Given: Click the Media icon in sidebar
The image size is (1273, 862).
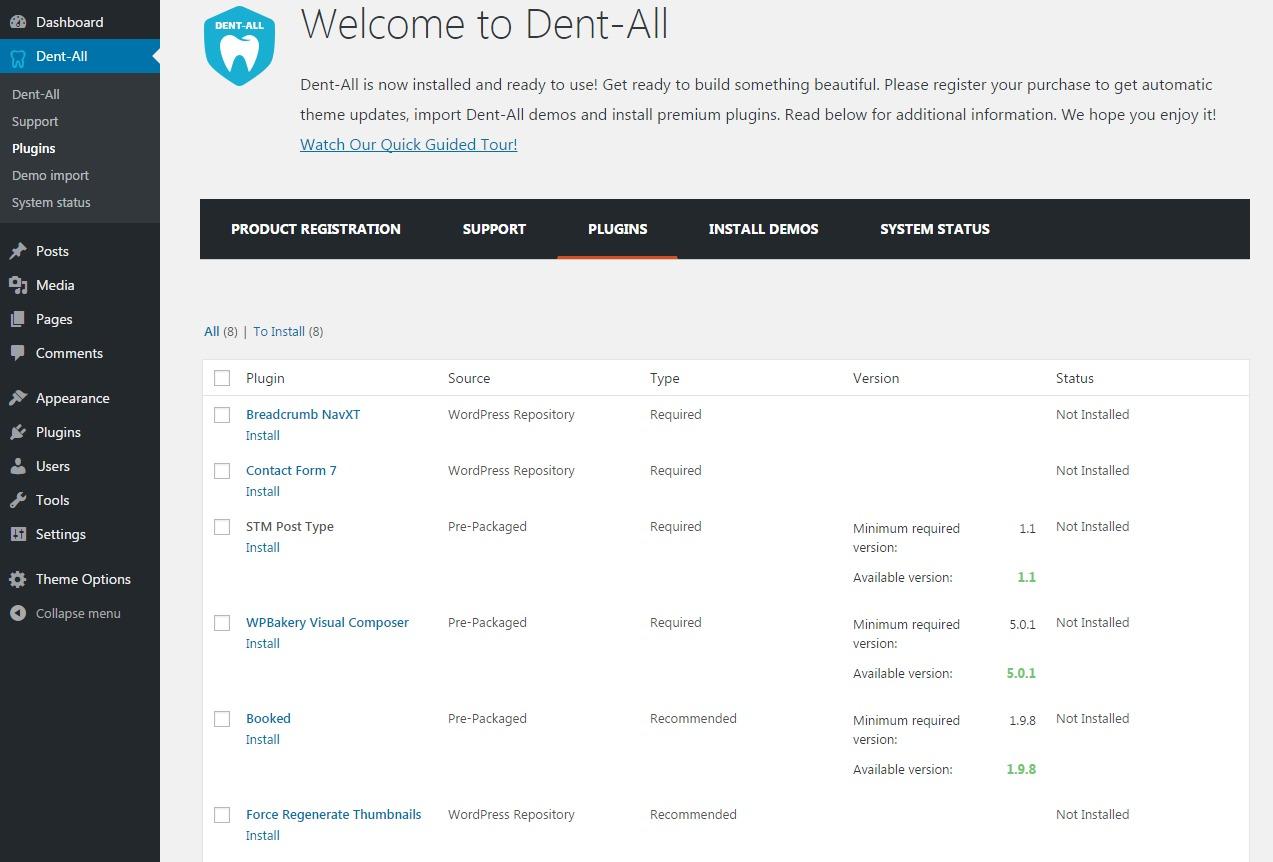Looking at the screenshot, I should point(18,285).
